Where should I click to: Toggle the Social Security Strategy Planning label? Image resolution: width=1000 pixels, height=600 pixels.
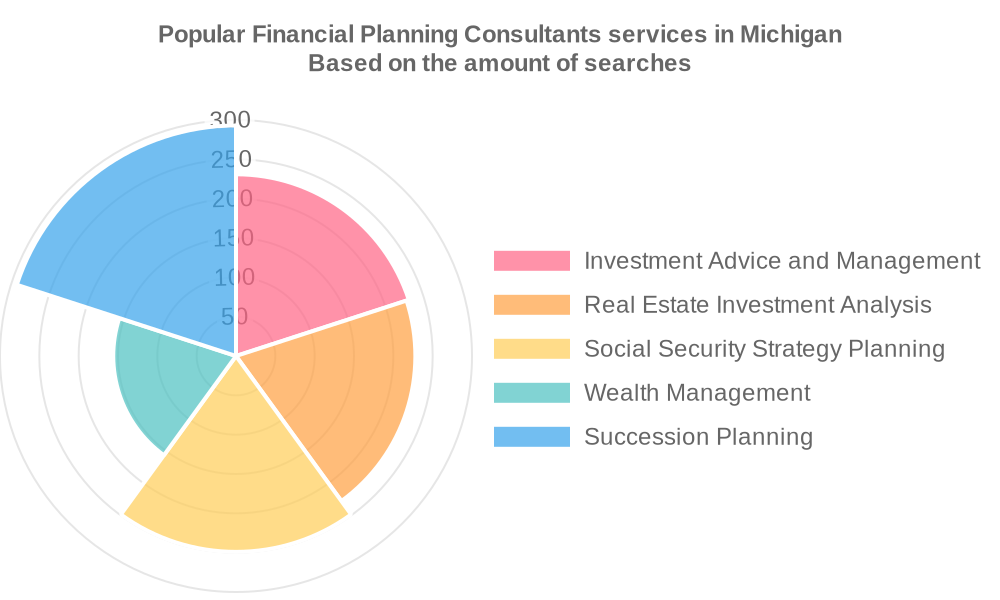pos(764,349)
